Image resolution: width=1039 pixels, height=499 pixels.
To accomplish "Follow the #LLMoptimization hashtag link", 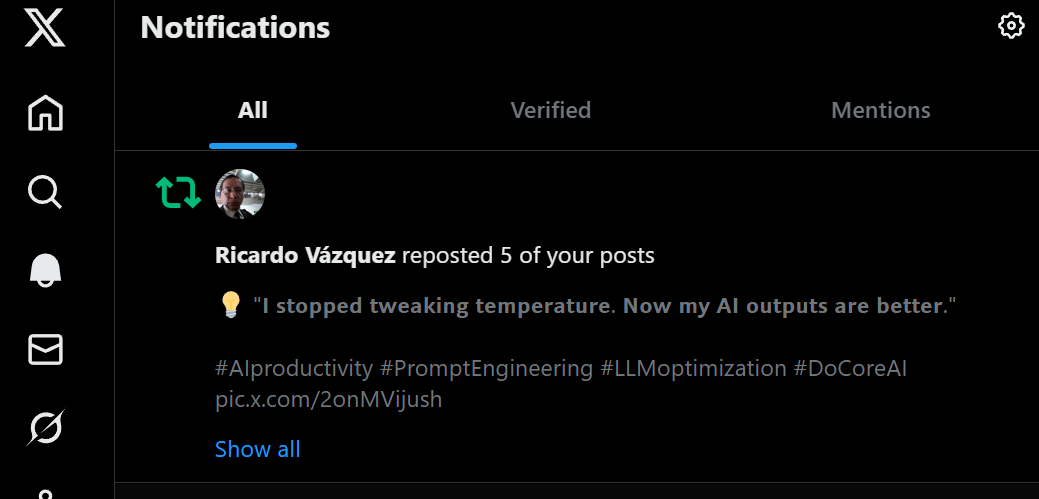I will (x=693, y=369).
